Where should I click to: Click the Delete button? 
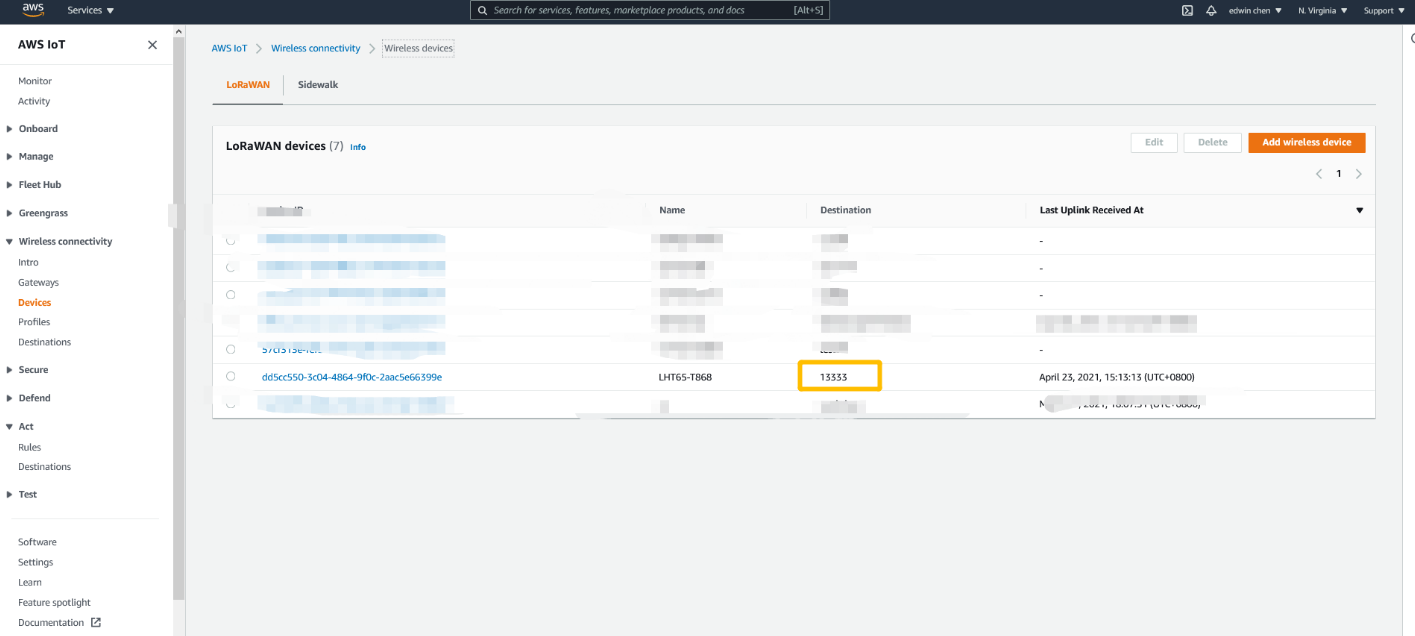click(1212, 143)
